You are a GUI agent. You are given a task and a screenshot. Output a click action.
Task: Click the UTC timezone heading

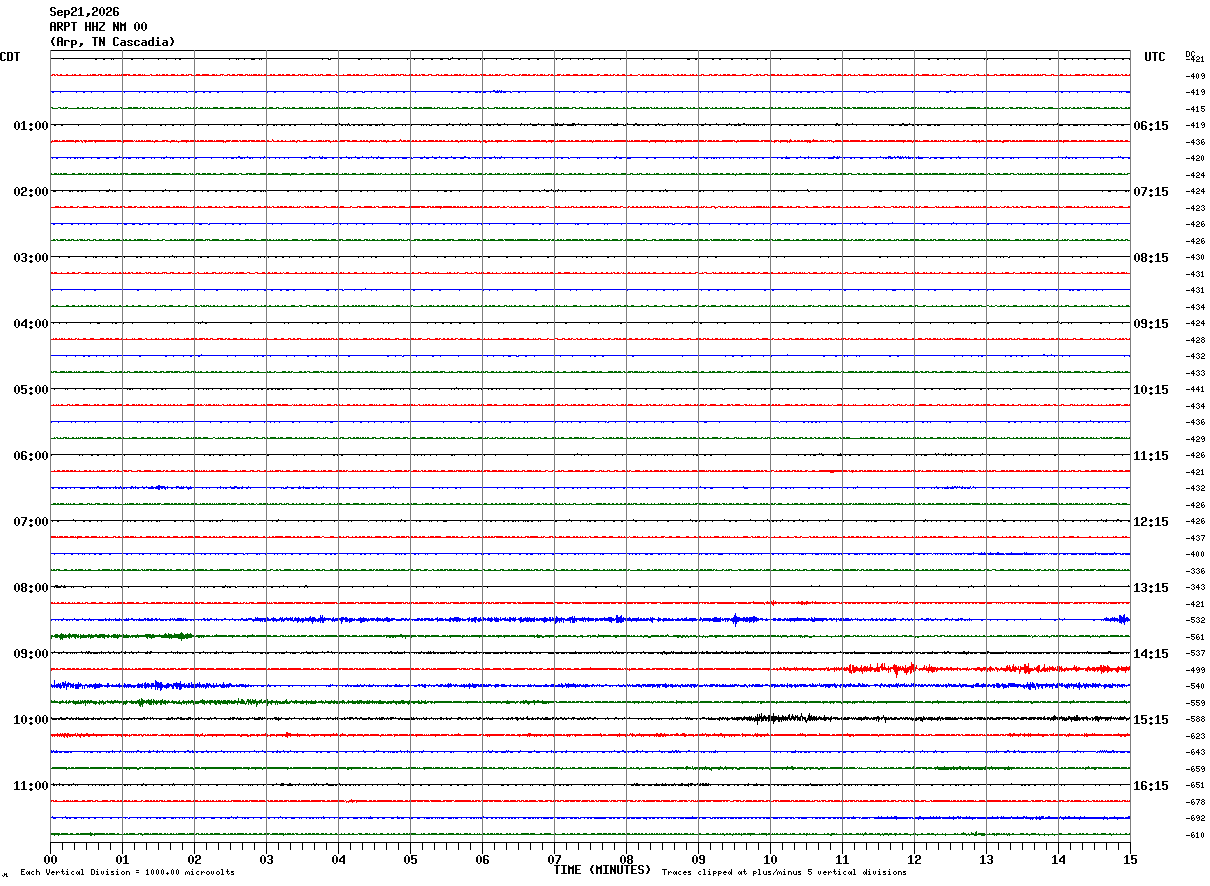[x=1155, y=57]
